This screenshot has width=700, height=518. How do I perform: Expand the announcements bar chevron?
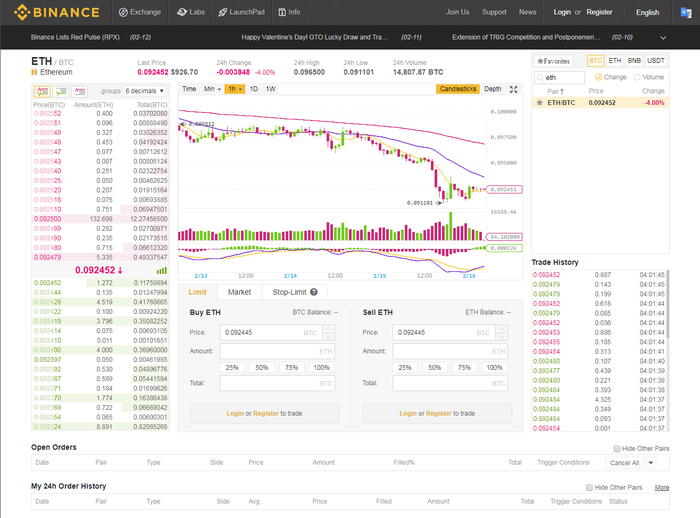(x=663, y=38)
